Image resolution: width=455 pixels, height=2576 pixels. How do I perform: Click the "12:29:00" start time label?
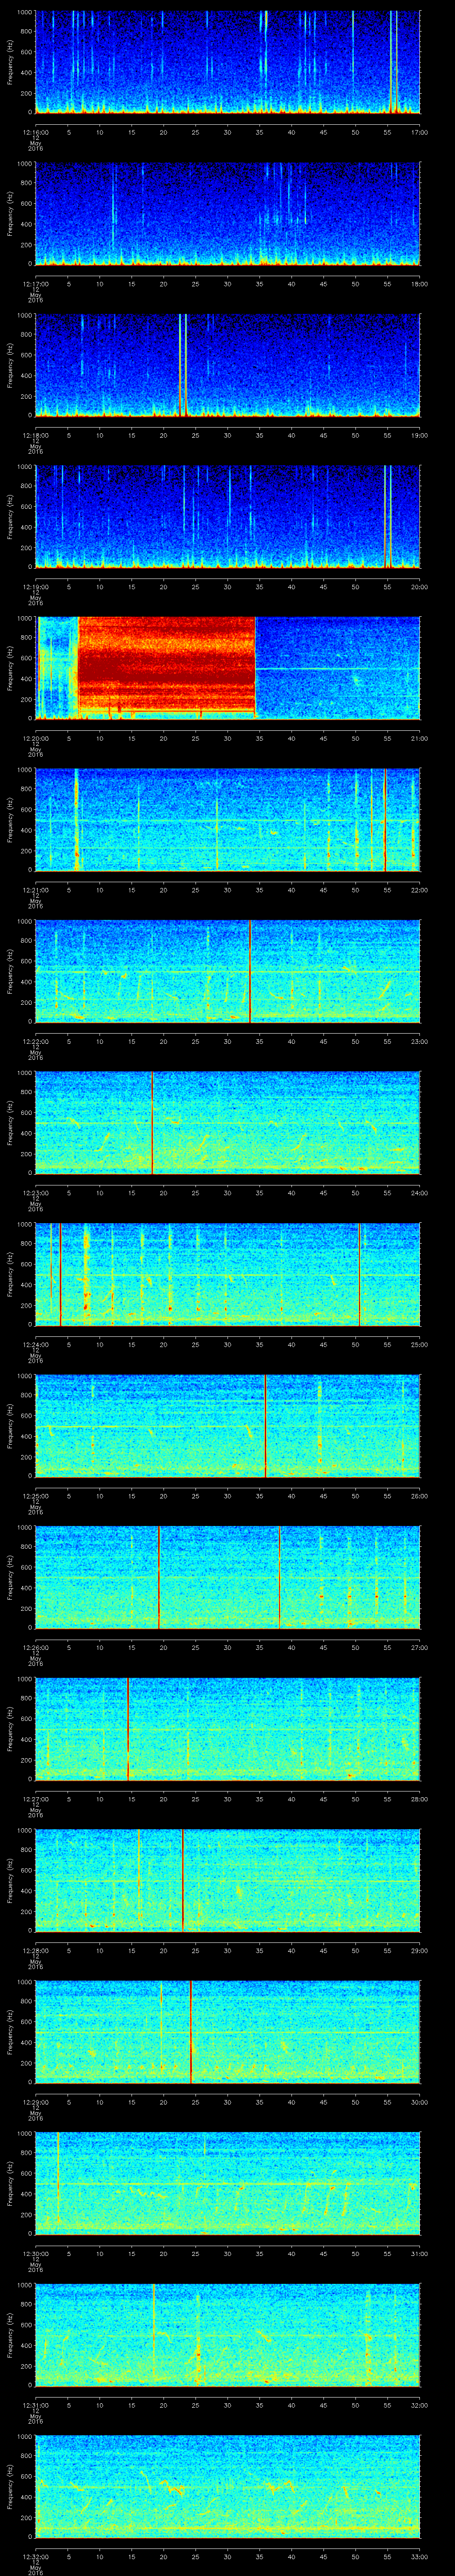click(x=36, y=2101)
